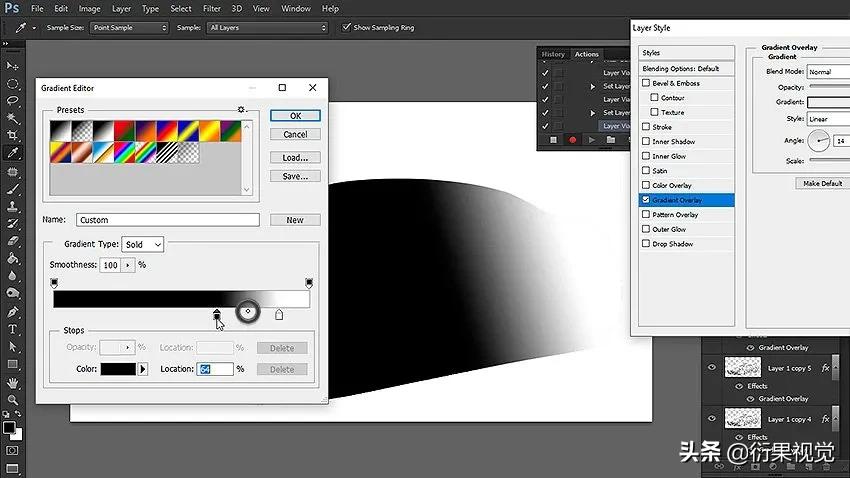Select the Eyedropper tool

click(x=13, y=153)
